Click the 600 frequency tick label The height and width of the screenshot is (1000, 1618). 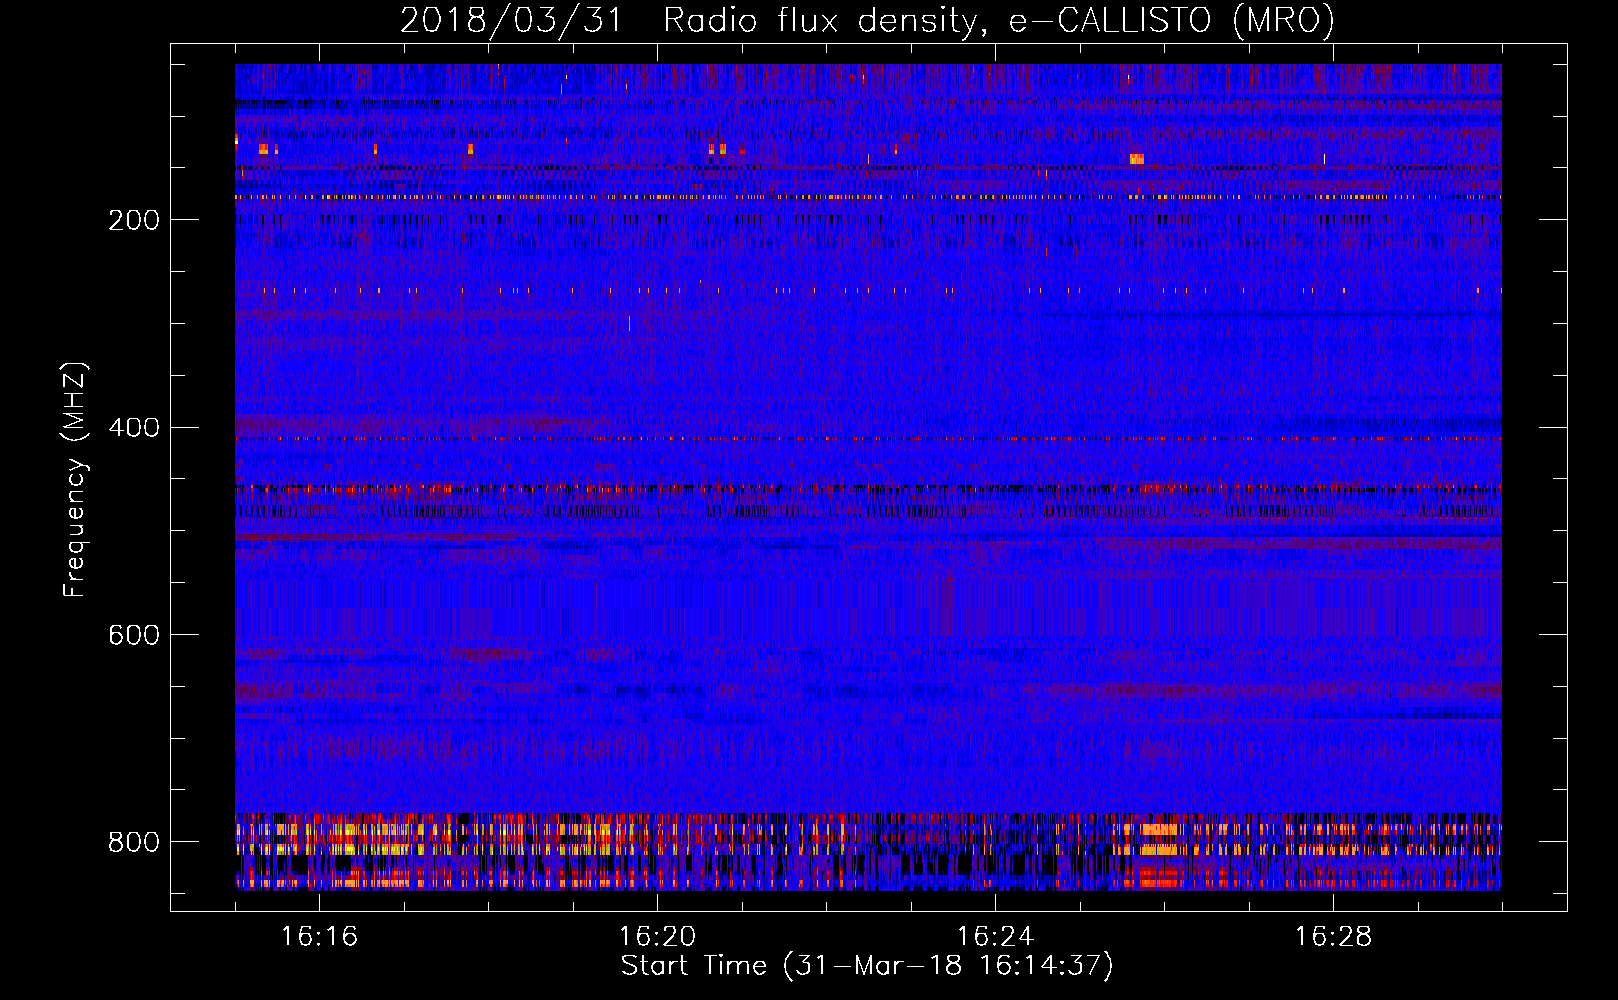[134, 635]
